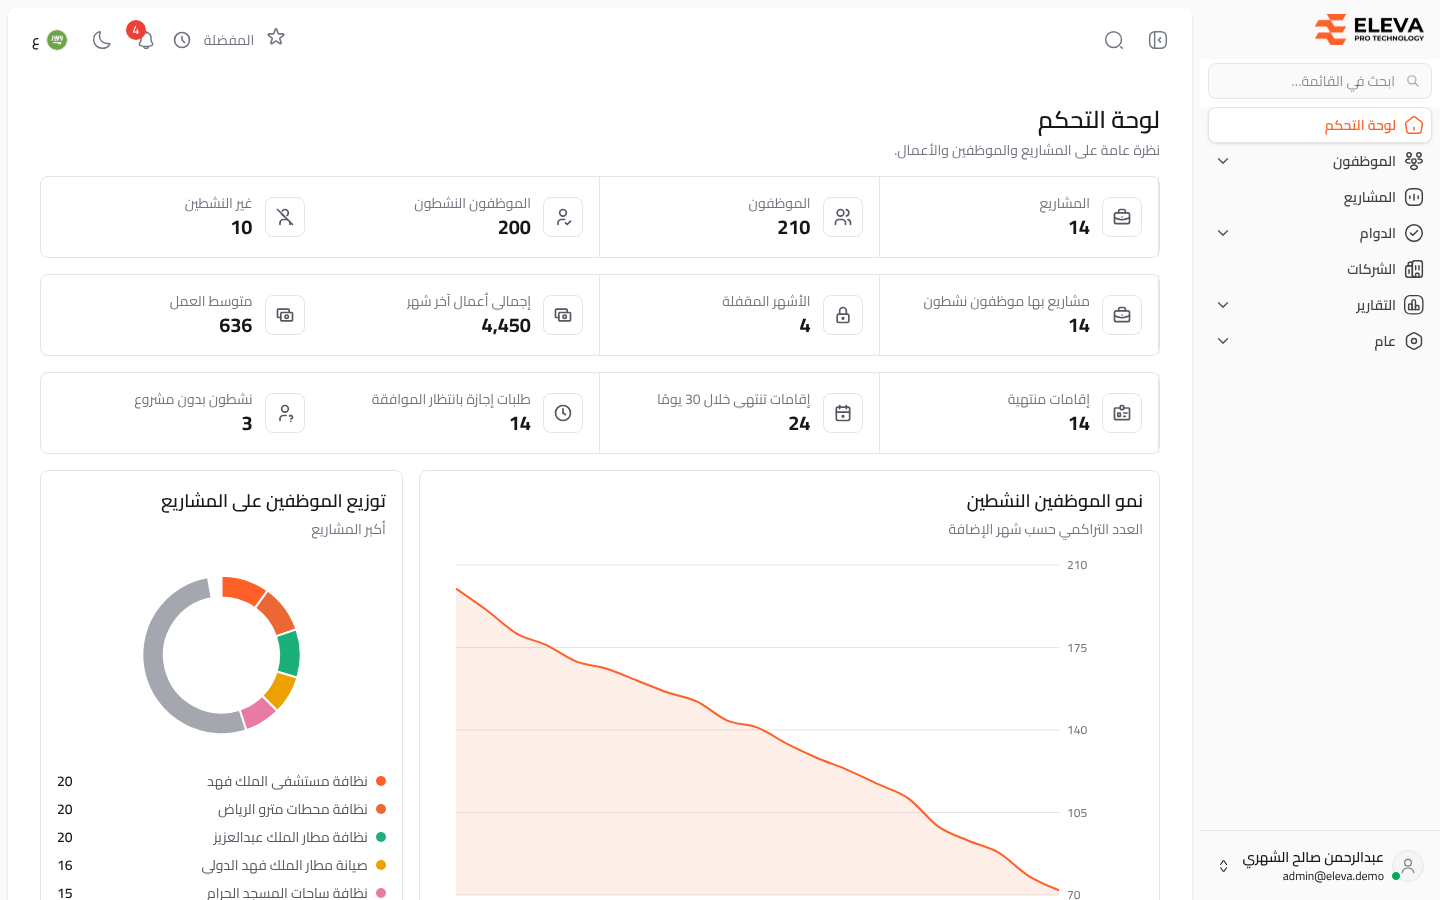Click the ID icon on إقامات منتهية card
This screenshot has height=900, width=1440.
(x=1122, y=413)
